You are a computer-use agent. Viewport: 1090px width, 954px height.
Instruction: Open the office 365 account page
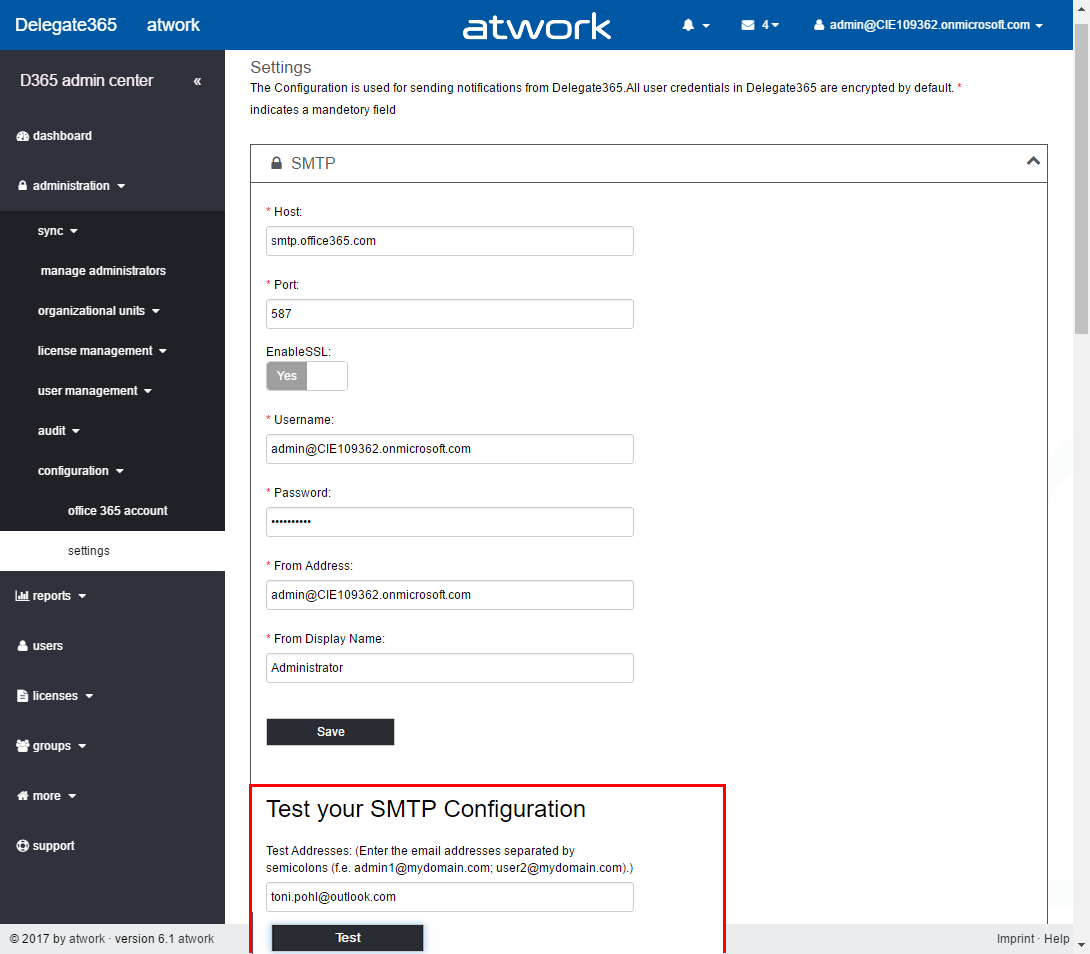point(117,511)
